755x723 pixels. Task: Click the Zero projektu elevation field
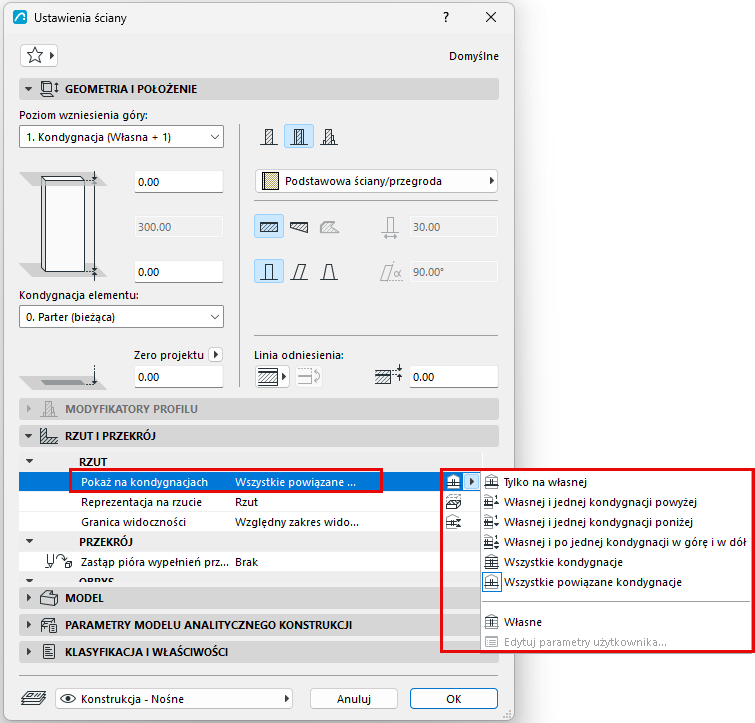tap(179, 376)
